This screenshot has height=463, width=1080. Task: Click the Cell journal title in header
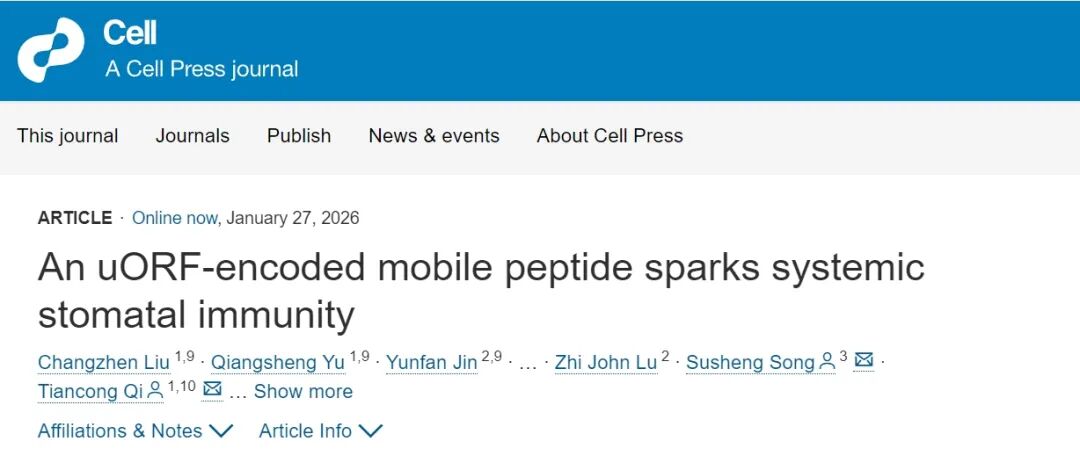point(130,33)
